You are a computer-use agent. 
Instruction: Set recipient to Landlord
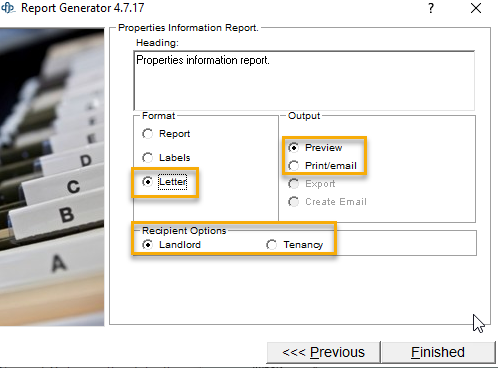[x=147, y=245]
